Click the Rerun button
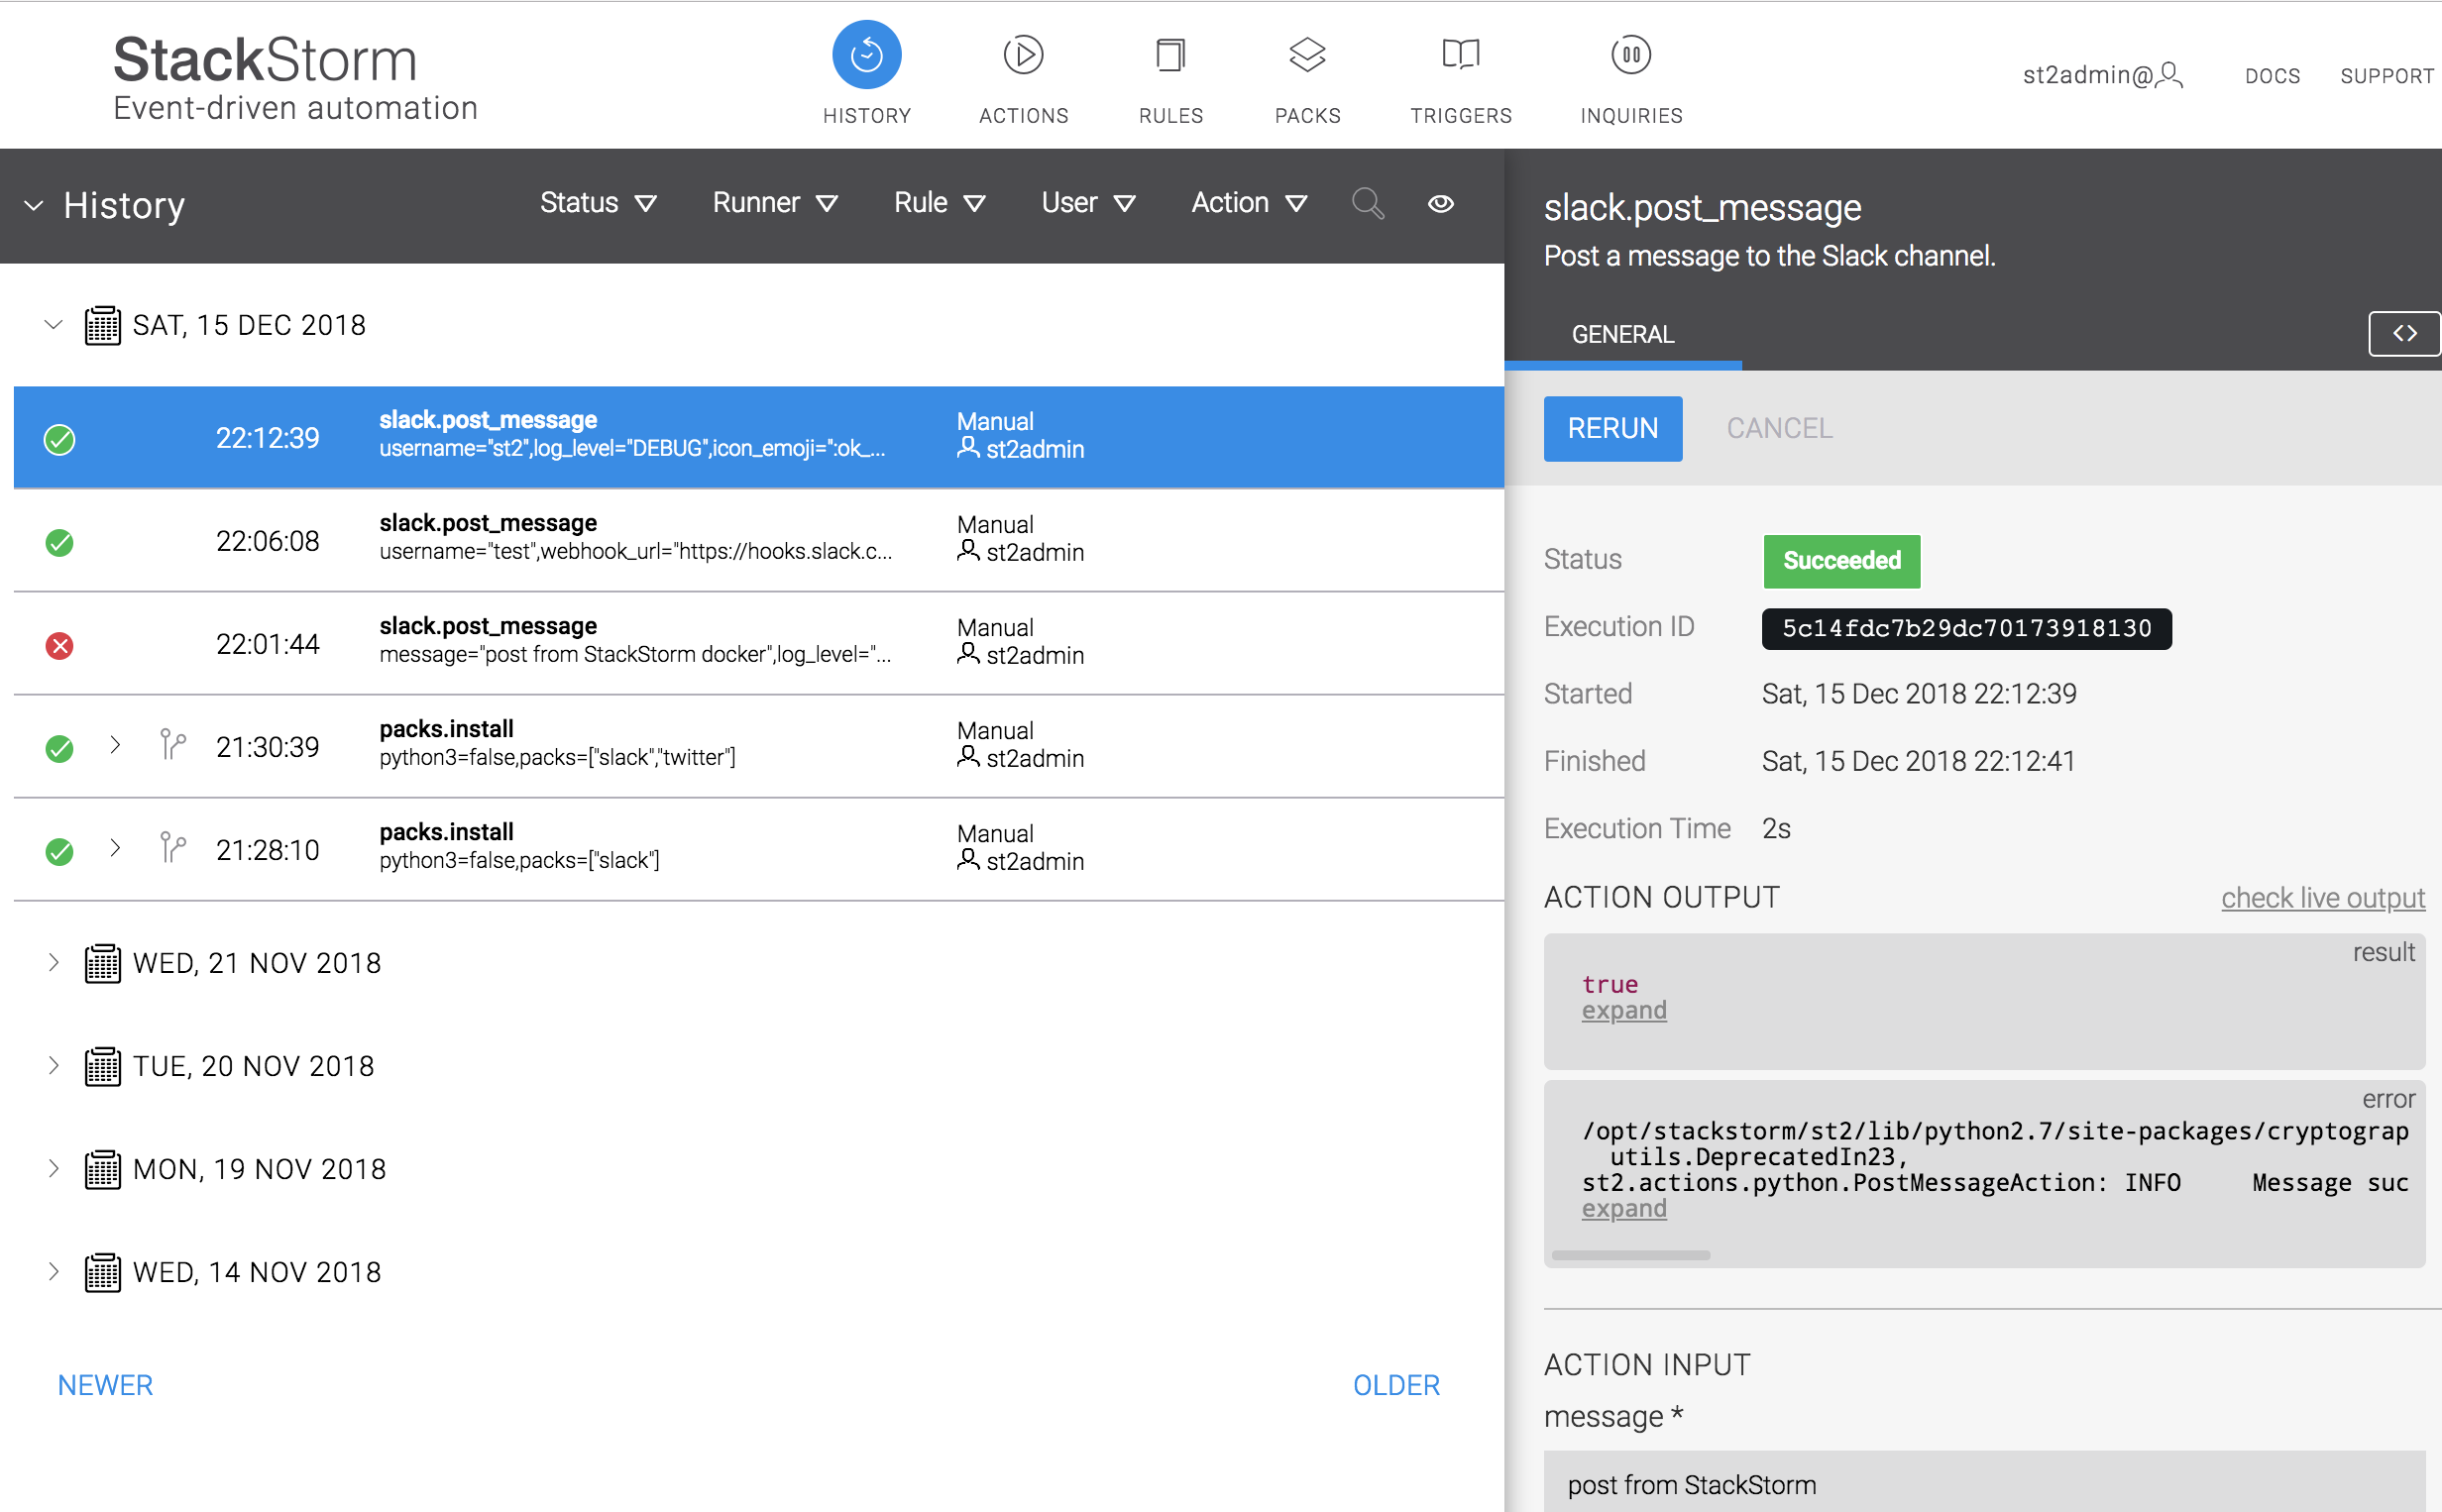Screen dimensions: 2442x1512 click(1612, 428)
